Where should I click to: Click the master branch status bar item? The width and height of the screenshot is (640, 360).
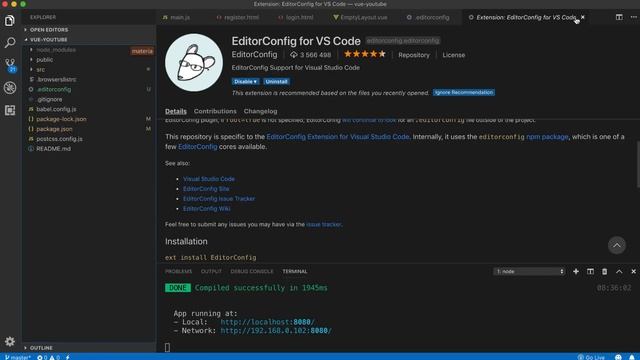pos(18,357)
